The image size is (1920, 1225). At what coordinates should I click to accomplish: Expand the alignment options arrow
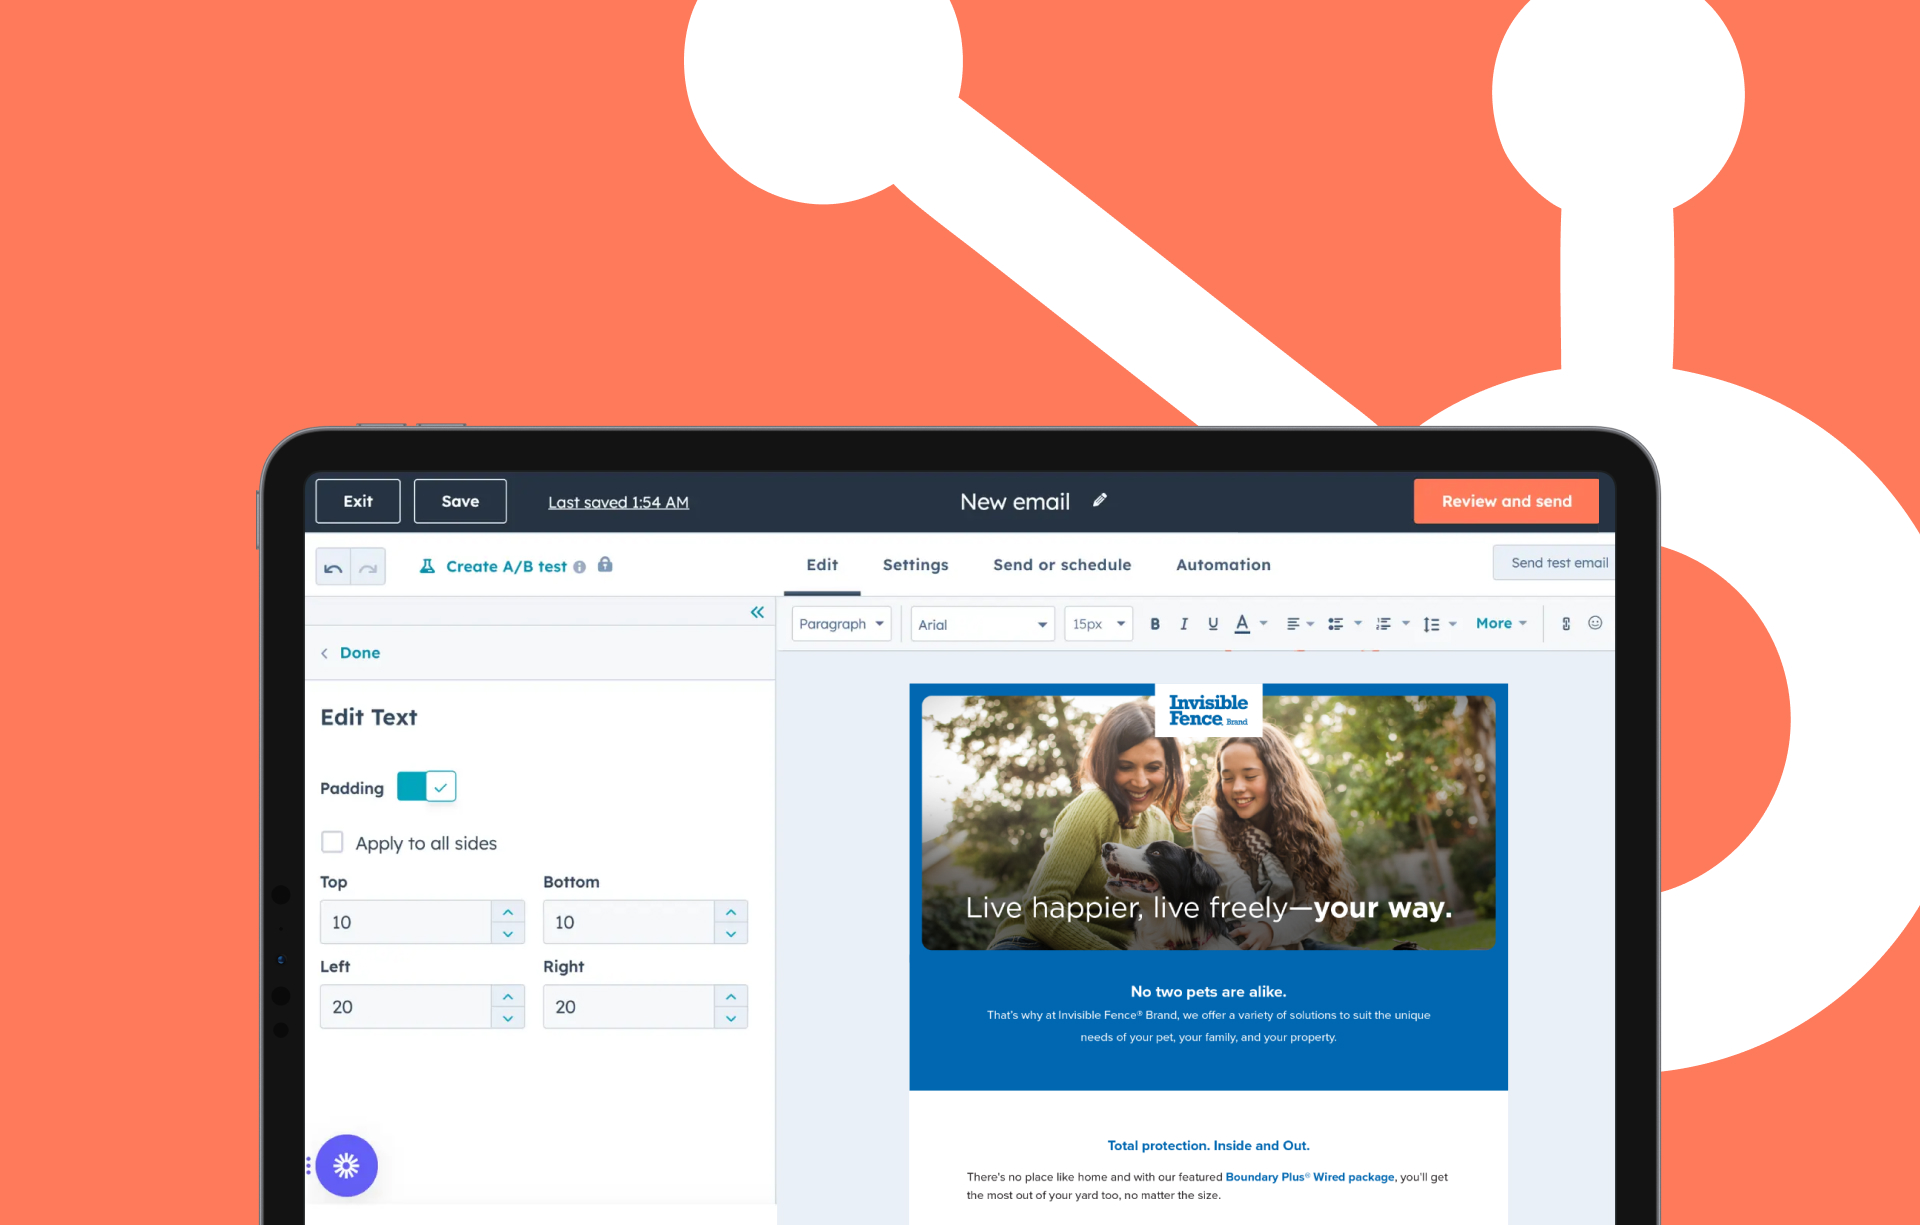pos(1310,624)
